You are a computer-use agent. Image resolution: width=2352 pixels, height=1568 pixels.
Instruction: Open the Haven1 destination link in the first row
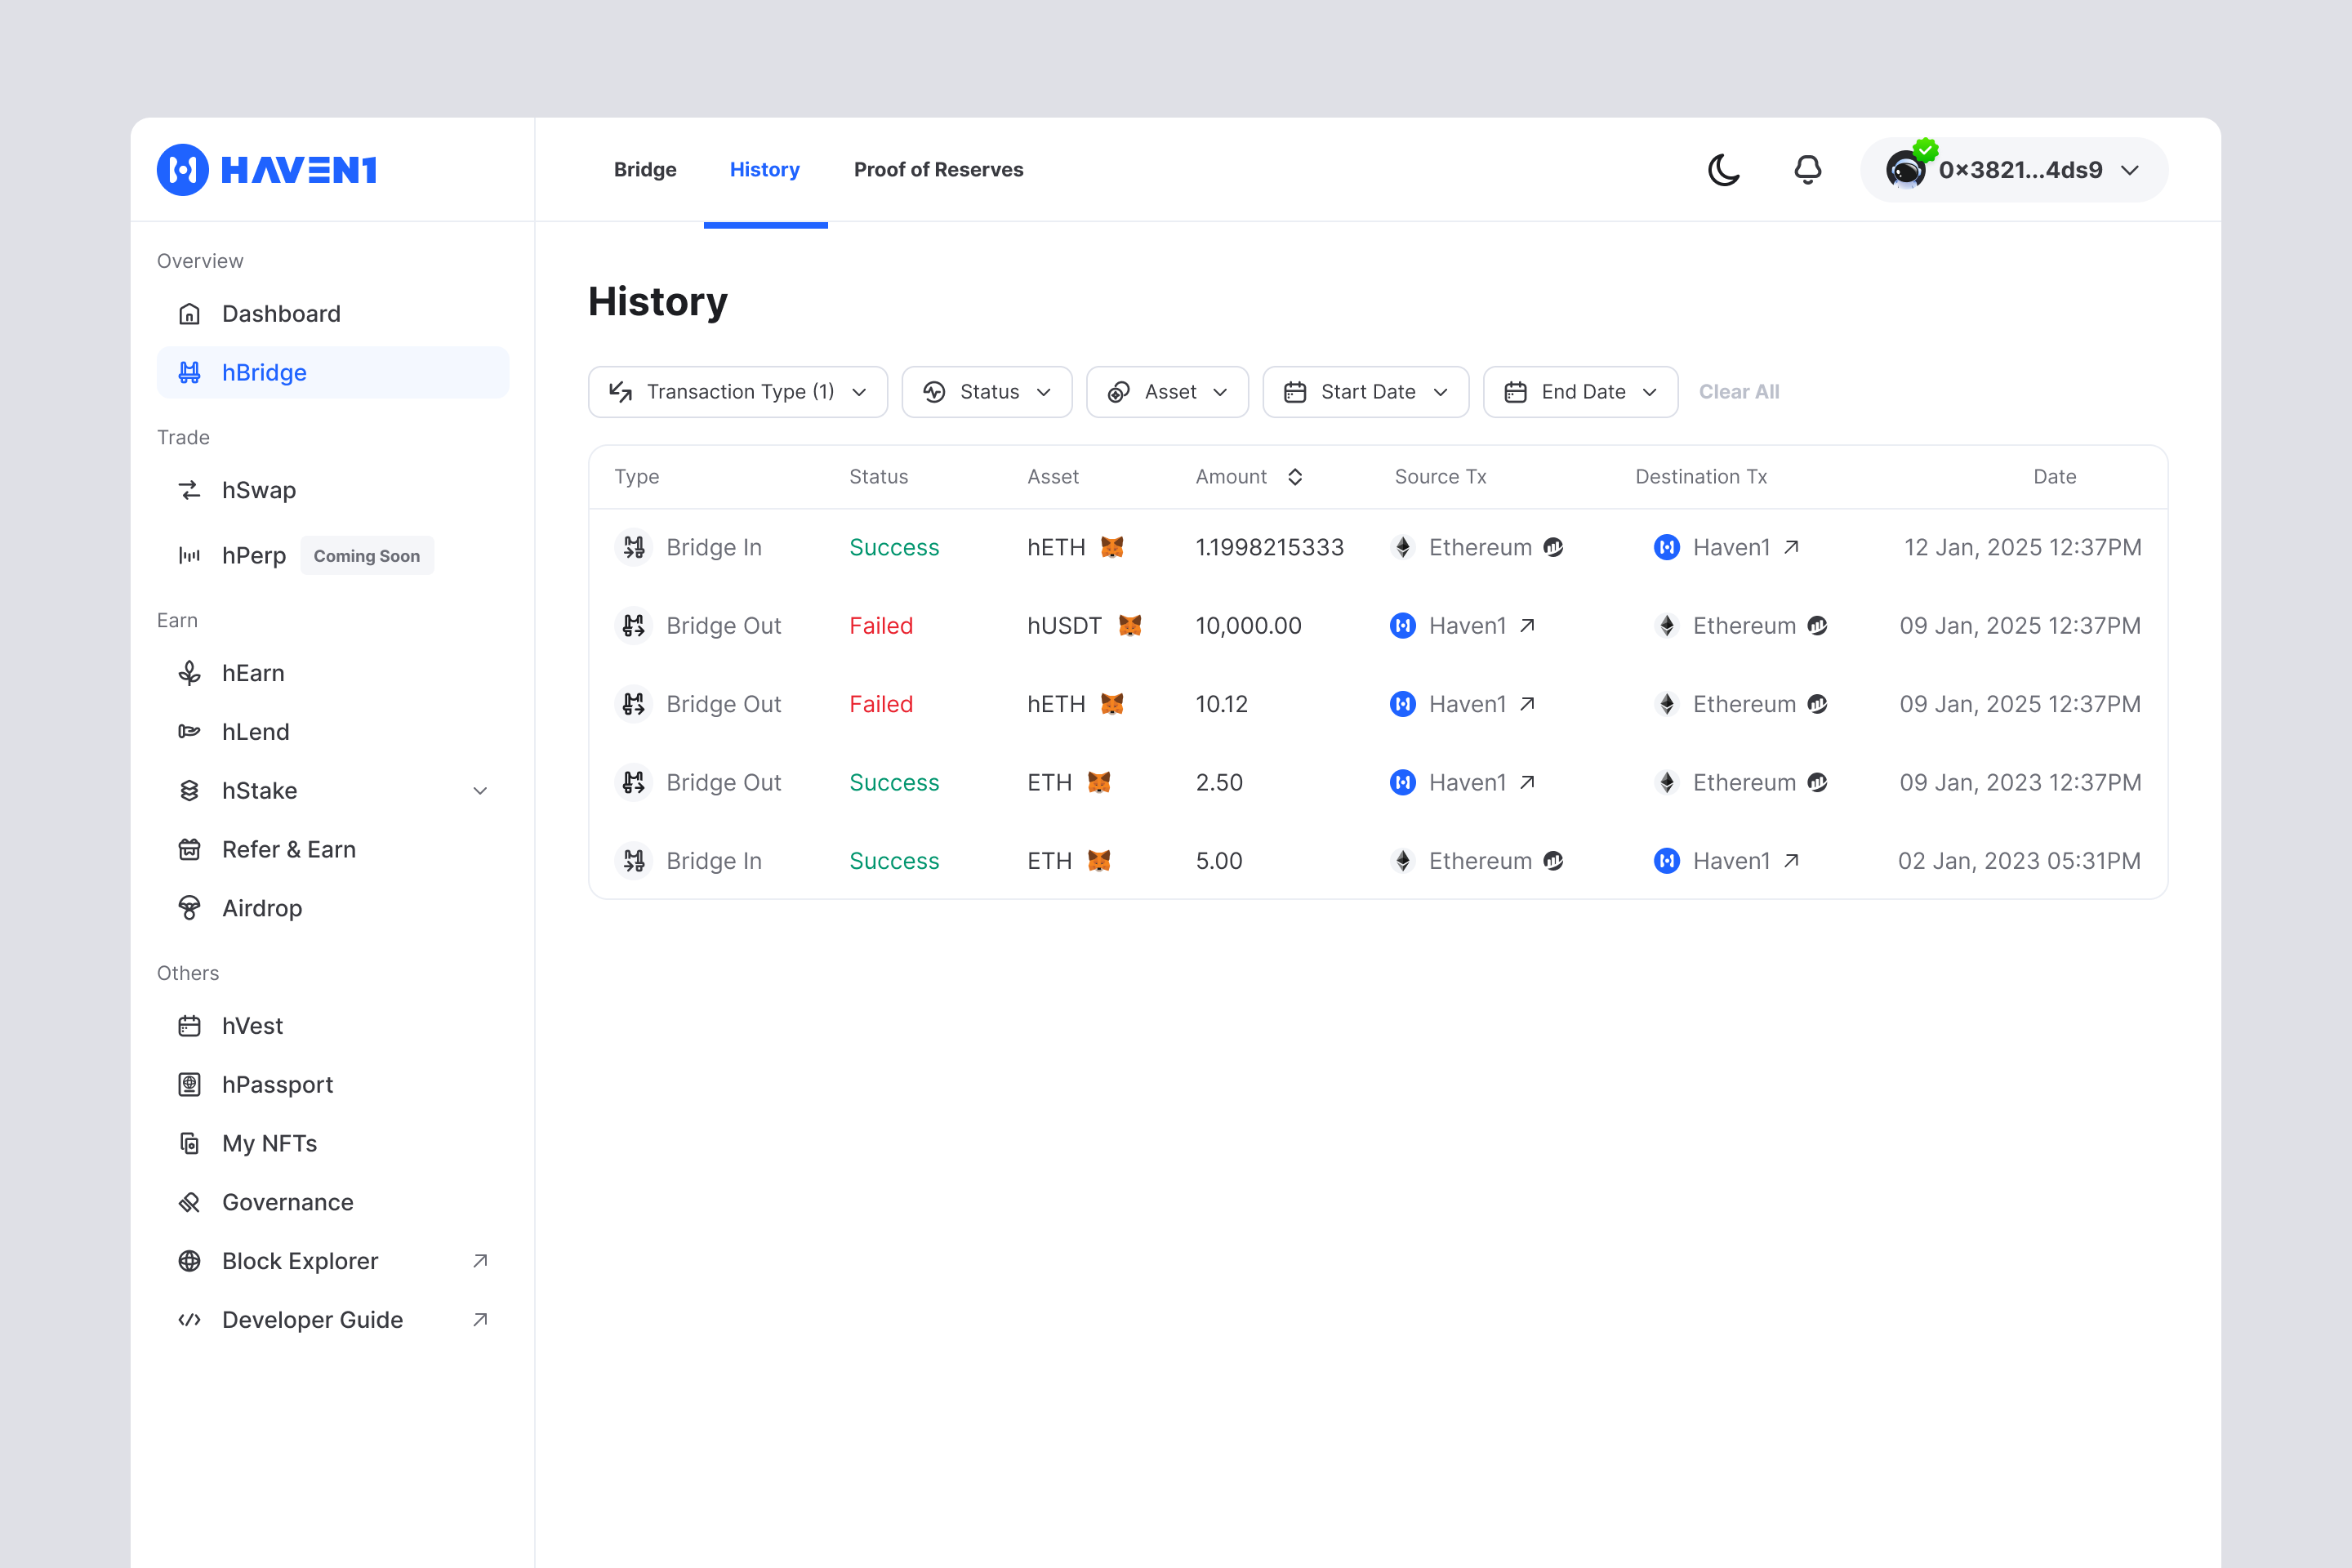point(1791,547)
